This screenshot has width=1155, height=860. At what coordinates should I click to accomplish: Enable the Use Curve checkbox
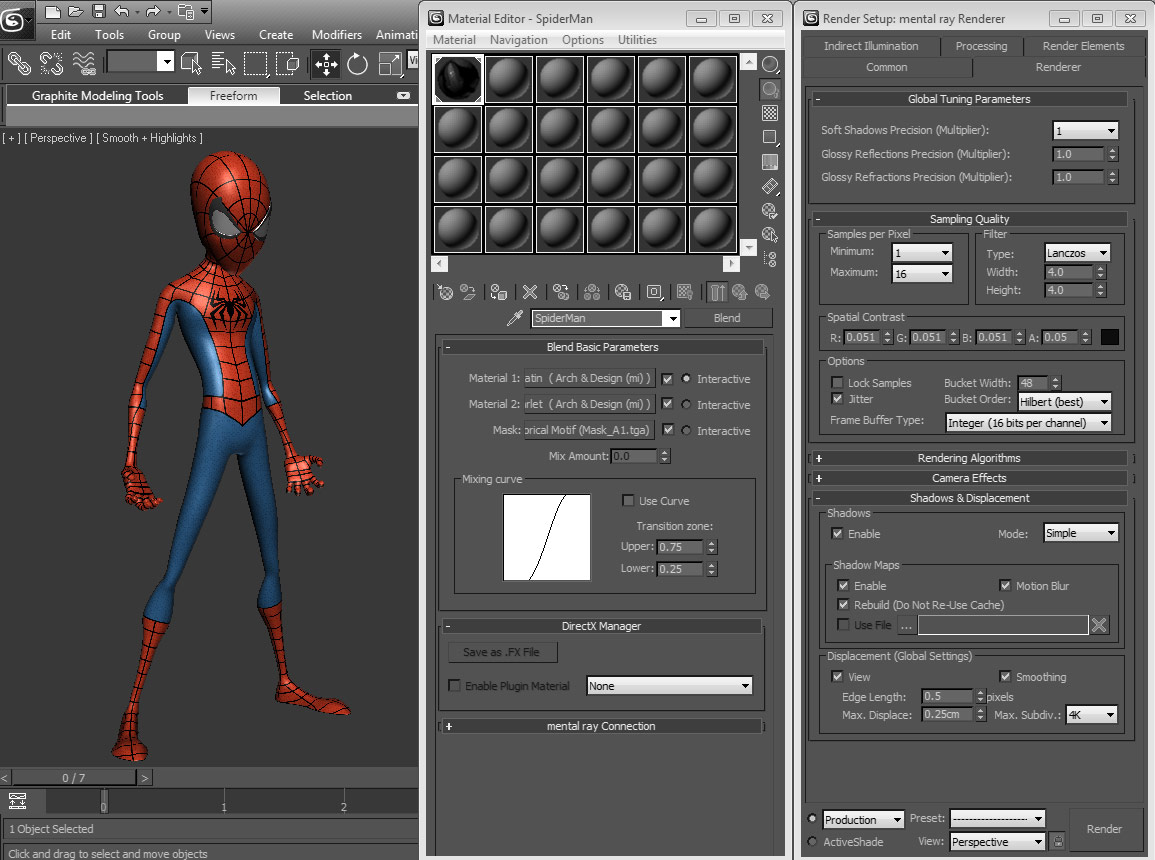628,501
